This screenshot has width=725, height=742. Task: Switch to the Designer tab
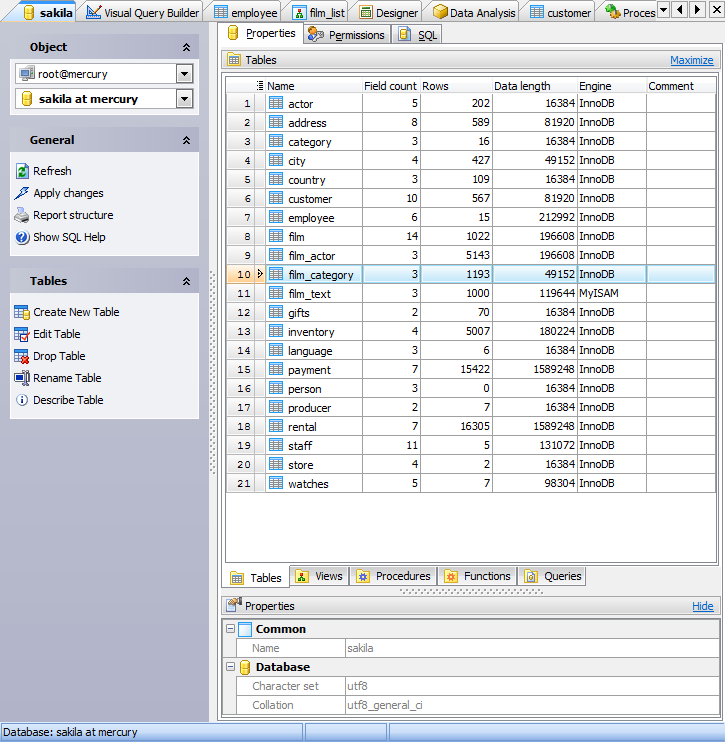tap(389, 12)
